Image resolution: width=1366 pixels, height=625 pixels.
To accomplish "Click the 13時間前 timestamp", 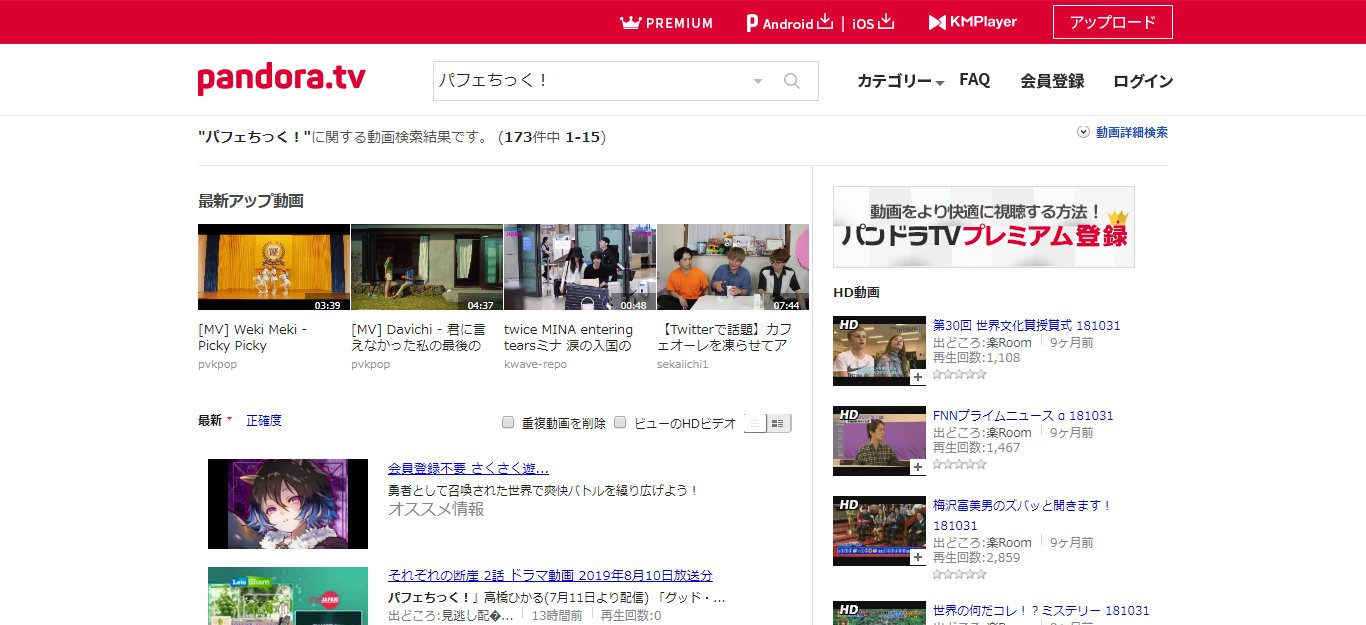I will point(557,615).
